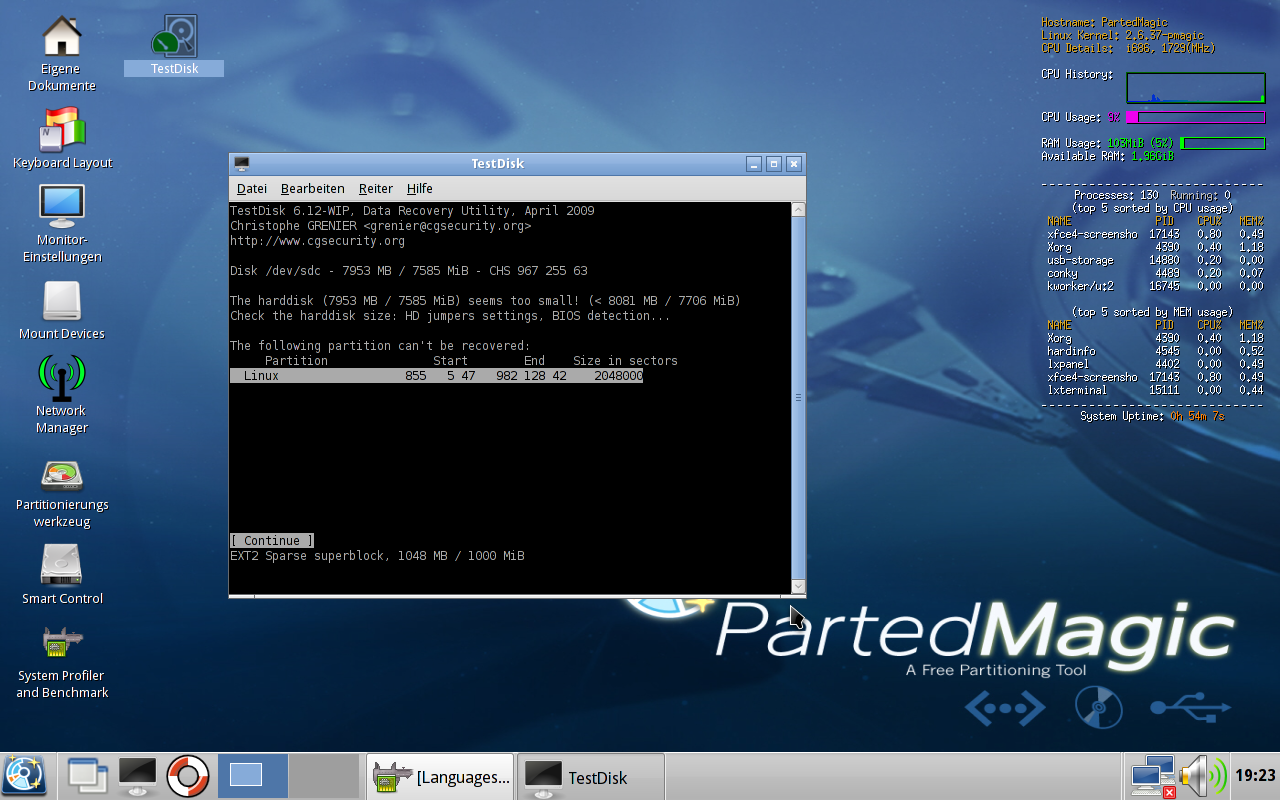The width and height of the screenshot is (1280, 800).
Task: Click the 'Size in sectors' column header
Action: (x=625, y=361)
